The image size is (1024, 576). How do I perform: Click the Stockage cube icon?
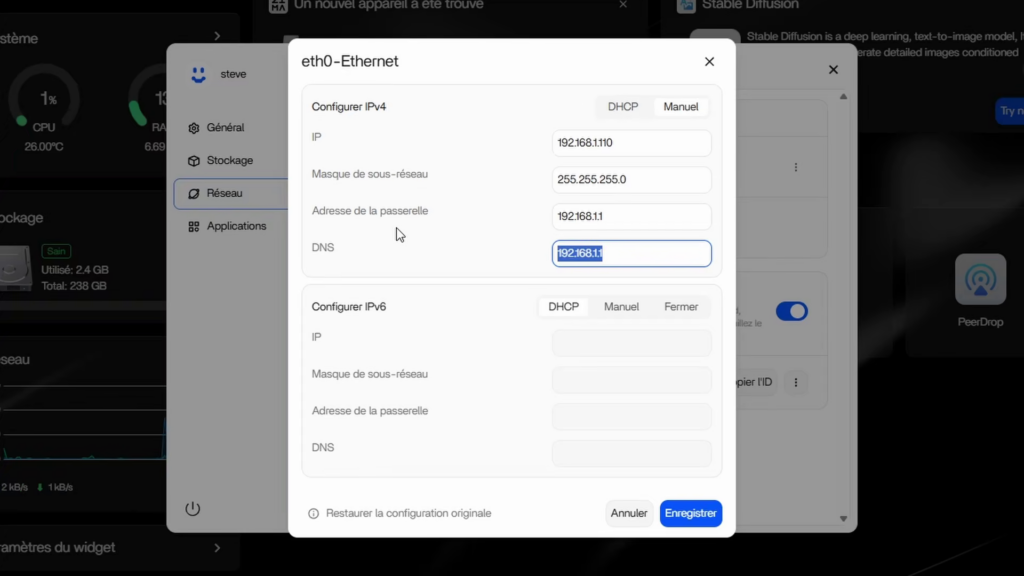tap(194, 161)
